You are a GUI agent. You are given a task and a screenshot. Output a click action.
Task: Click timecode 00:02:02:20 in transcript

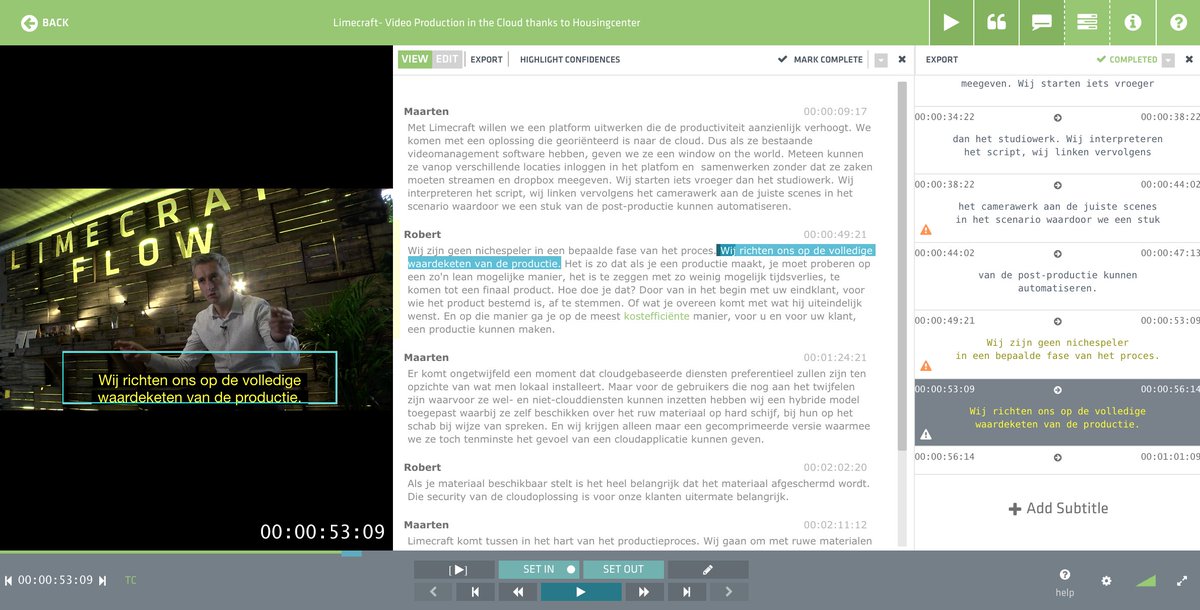coord(835,467)
